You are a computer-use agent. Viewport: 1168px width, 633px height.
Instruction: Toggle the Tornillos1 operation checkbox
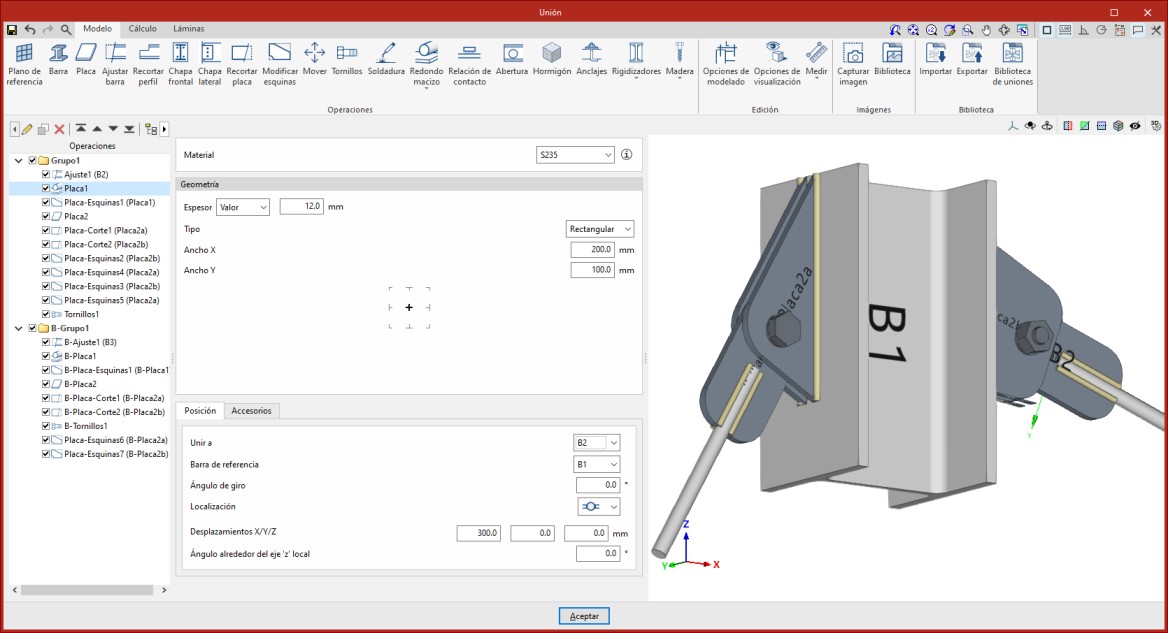point(46,314)
